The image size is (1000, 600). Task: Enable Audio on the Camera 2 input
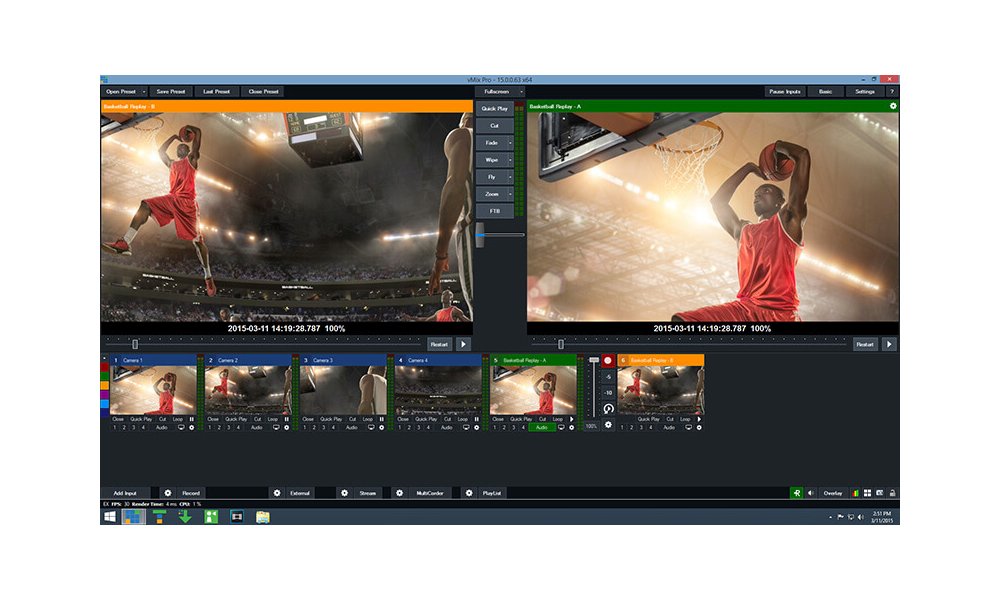click(x=258, y=427)
